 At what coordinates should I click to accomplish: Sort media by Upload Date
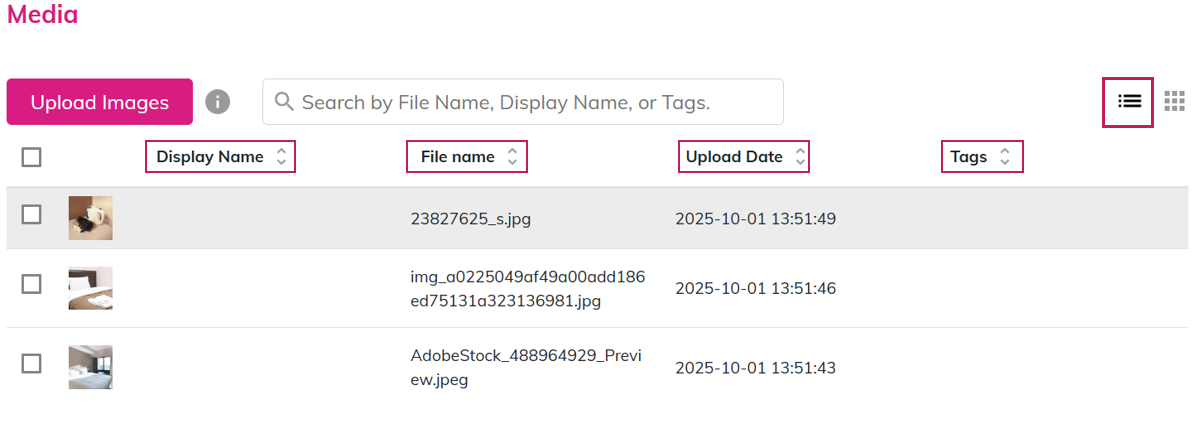pyautogui.click(x=744, y=157)
